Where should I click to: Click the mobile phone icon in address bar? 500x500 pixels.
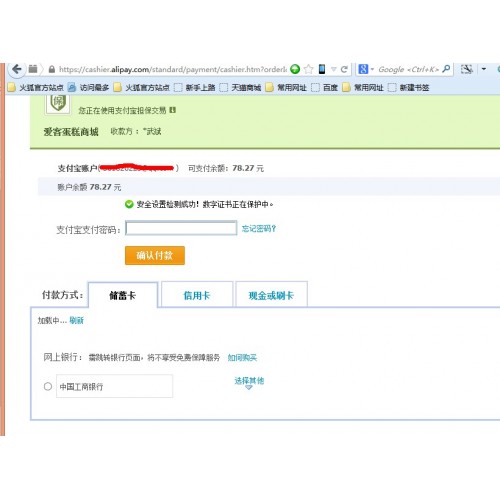(322, 69)
